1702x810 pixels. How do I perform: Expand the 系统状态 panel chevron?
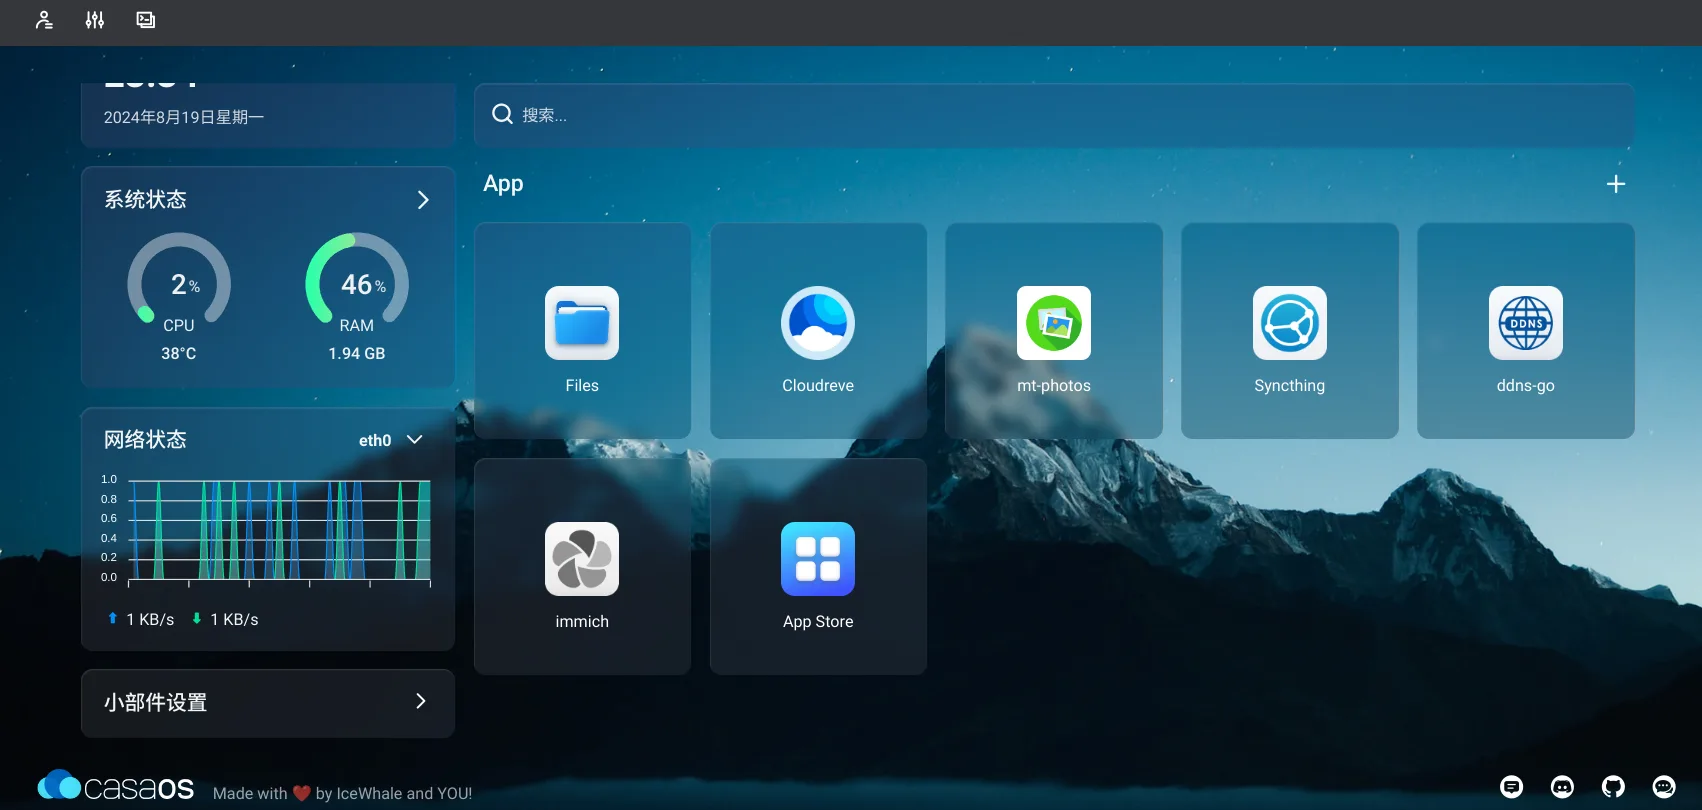pos(423,200)
